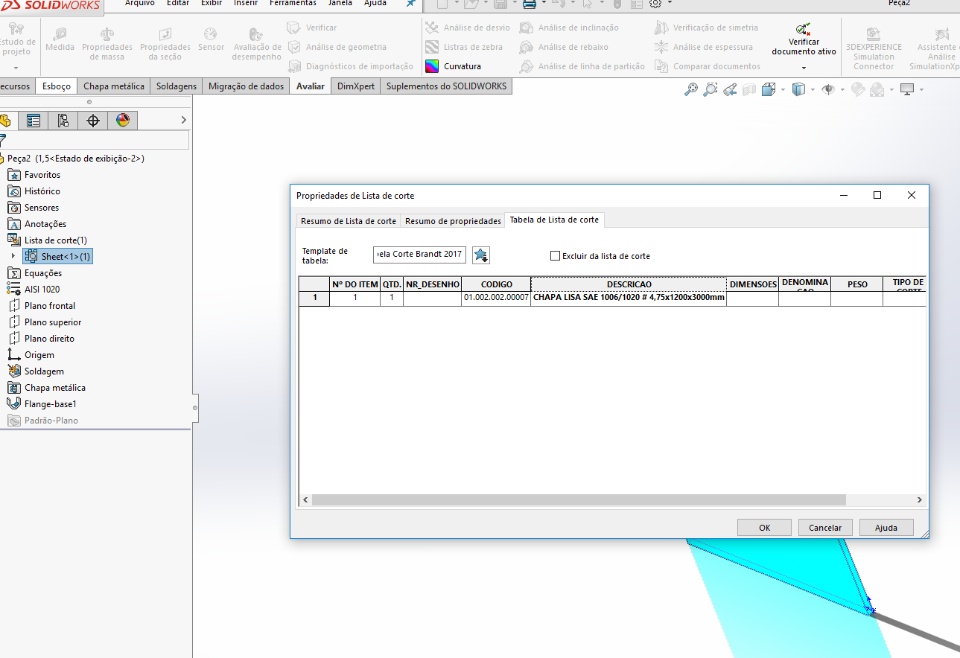The height and width of the screenshot is (658, 960).
Task: Open the View orientation dropdown arrow
Action: pyautogui.click(x=782, y=90)
